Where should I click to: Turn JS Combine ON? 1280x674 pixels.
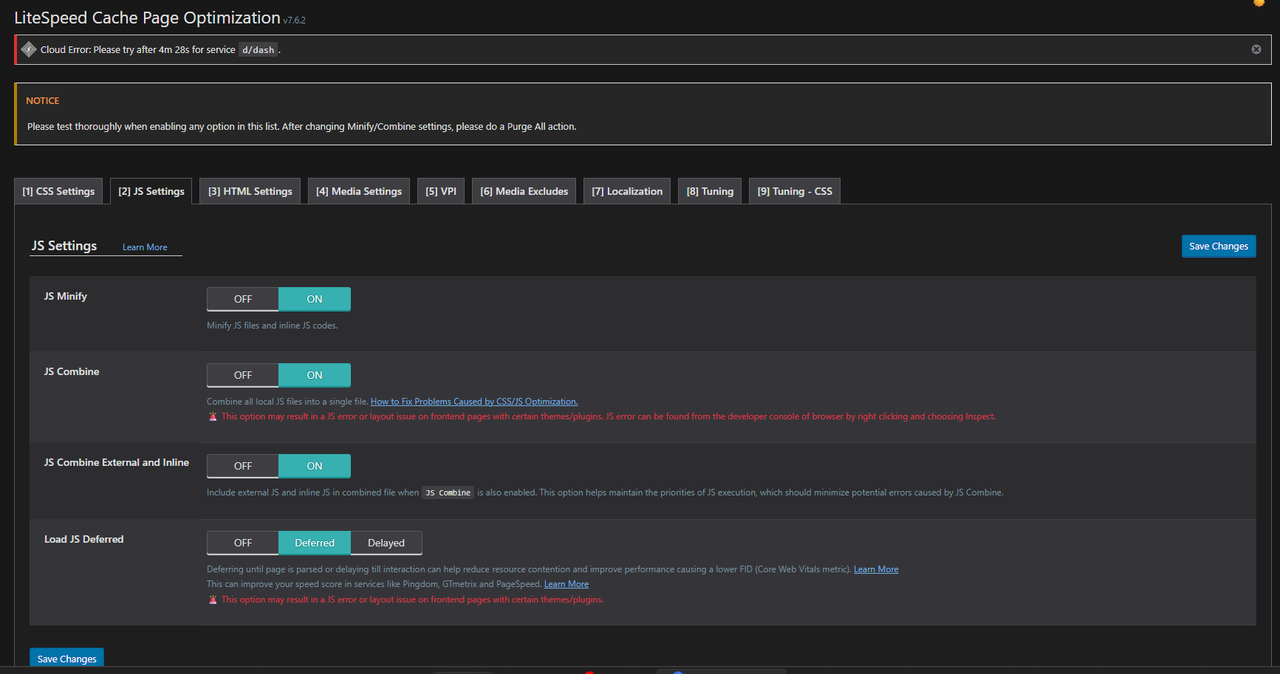pyautogui.click(x=315, y=375)
